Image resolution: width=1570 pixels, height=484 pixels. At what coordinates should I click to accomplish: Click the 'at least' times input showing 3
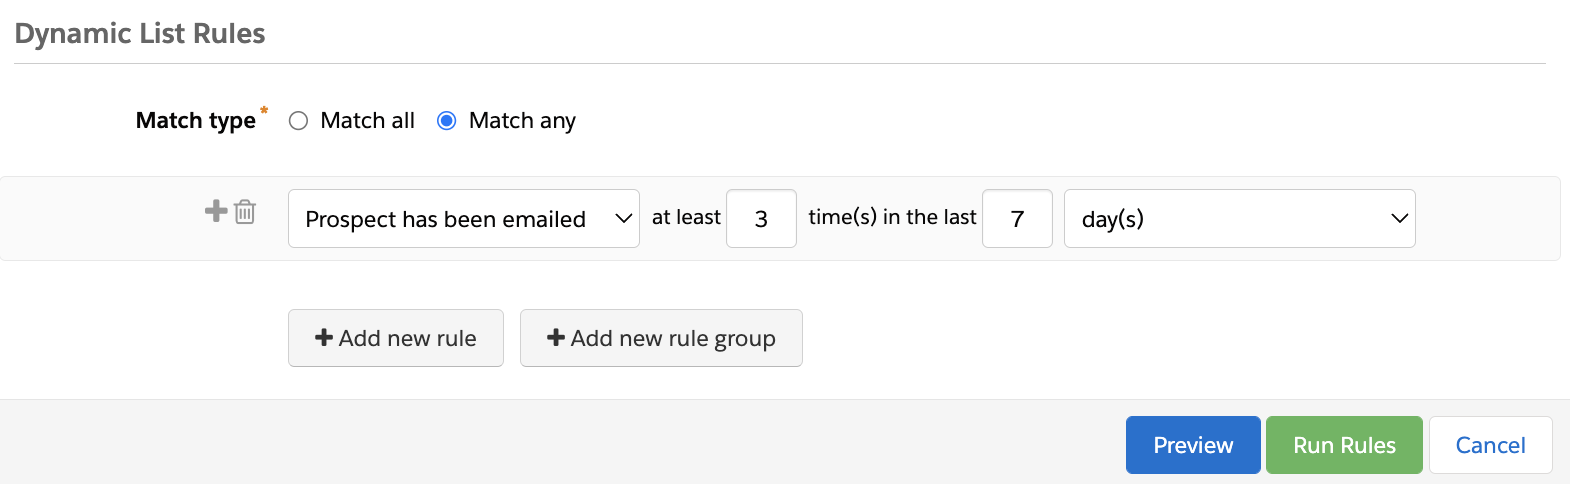click(x=761, y=219)
